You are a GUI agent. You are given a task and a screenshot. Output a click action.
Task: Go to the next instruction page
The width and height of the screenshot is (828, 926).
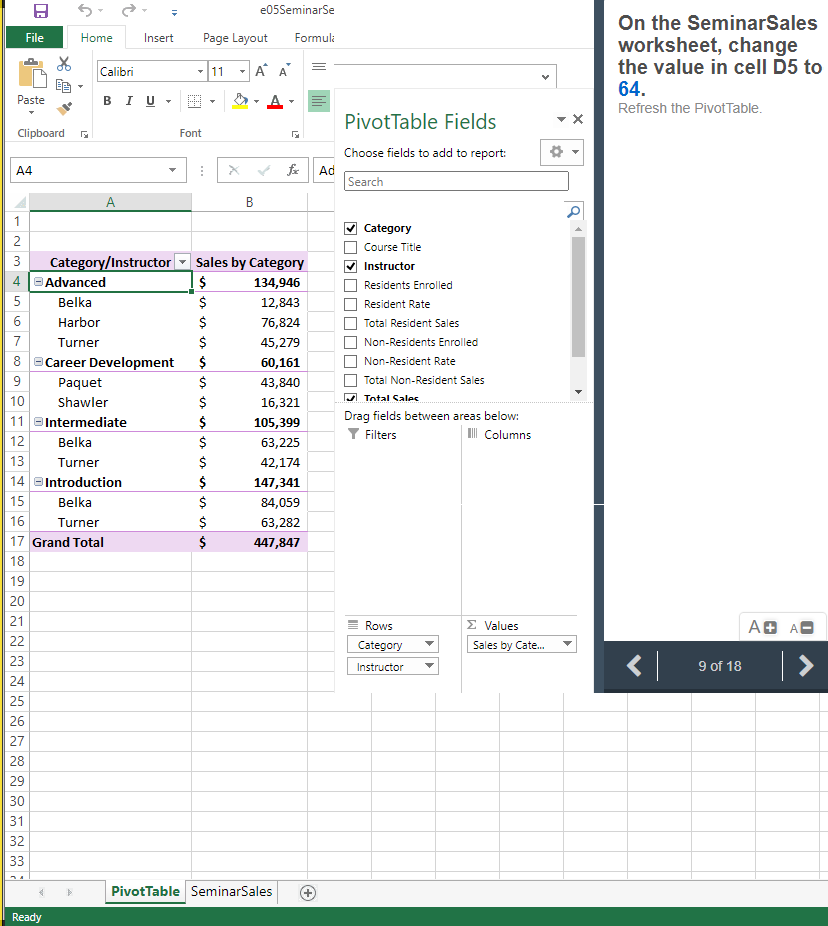[x=806, y=665]
